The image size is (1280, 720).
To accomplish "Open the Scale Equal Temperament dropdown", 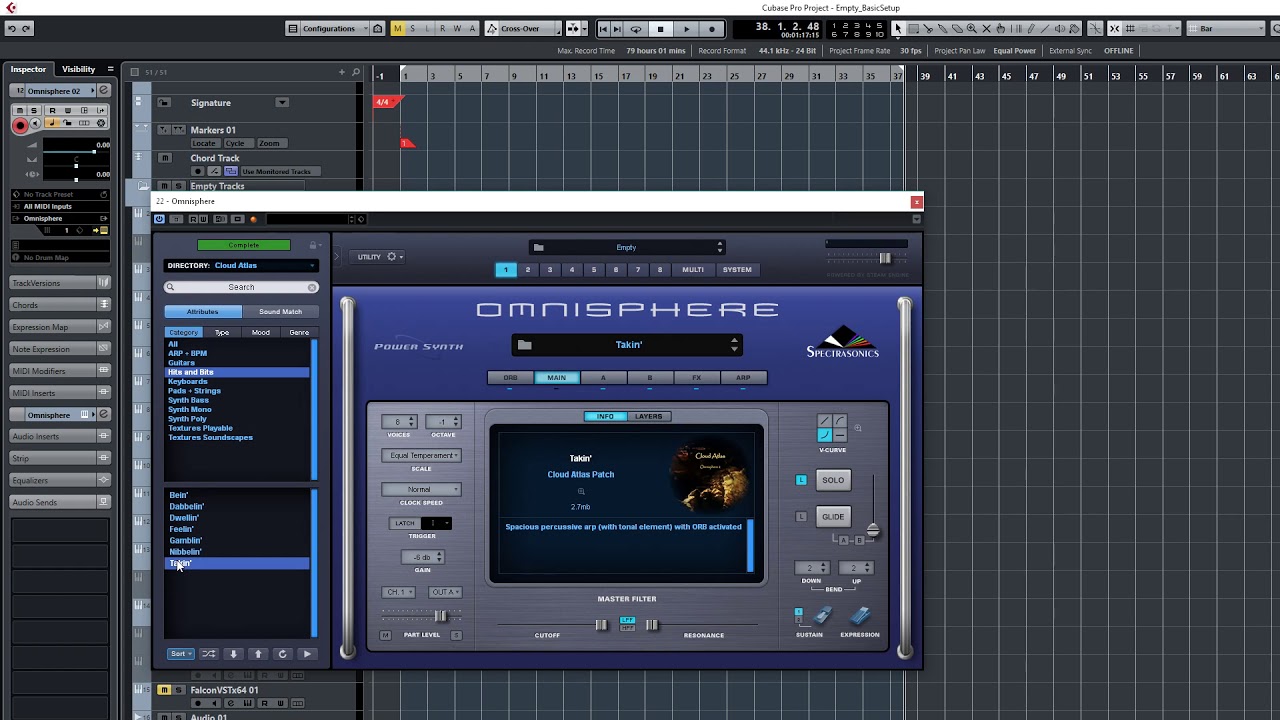I will (x=421, y=455).
